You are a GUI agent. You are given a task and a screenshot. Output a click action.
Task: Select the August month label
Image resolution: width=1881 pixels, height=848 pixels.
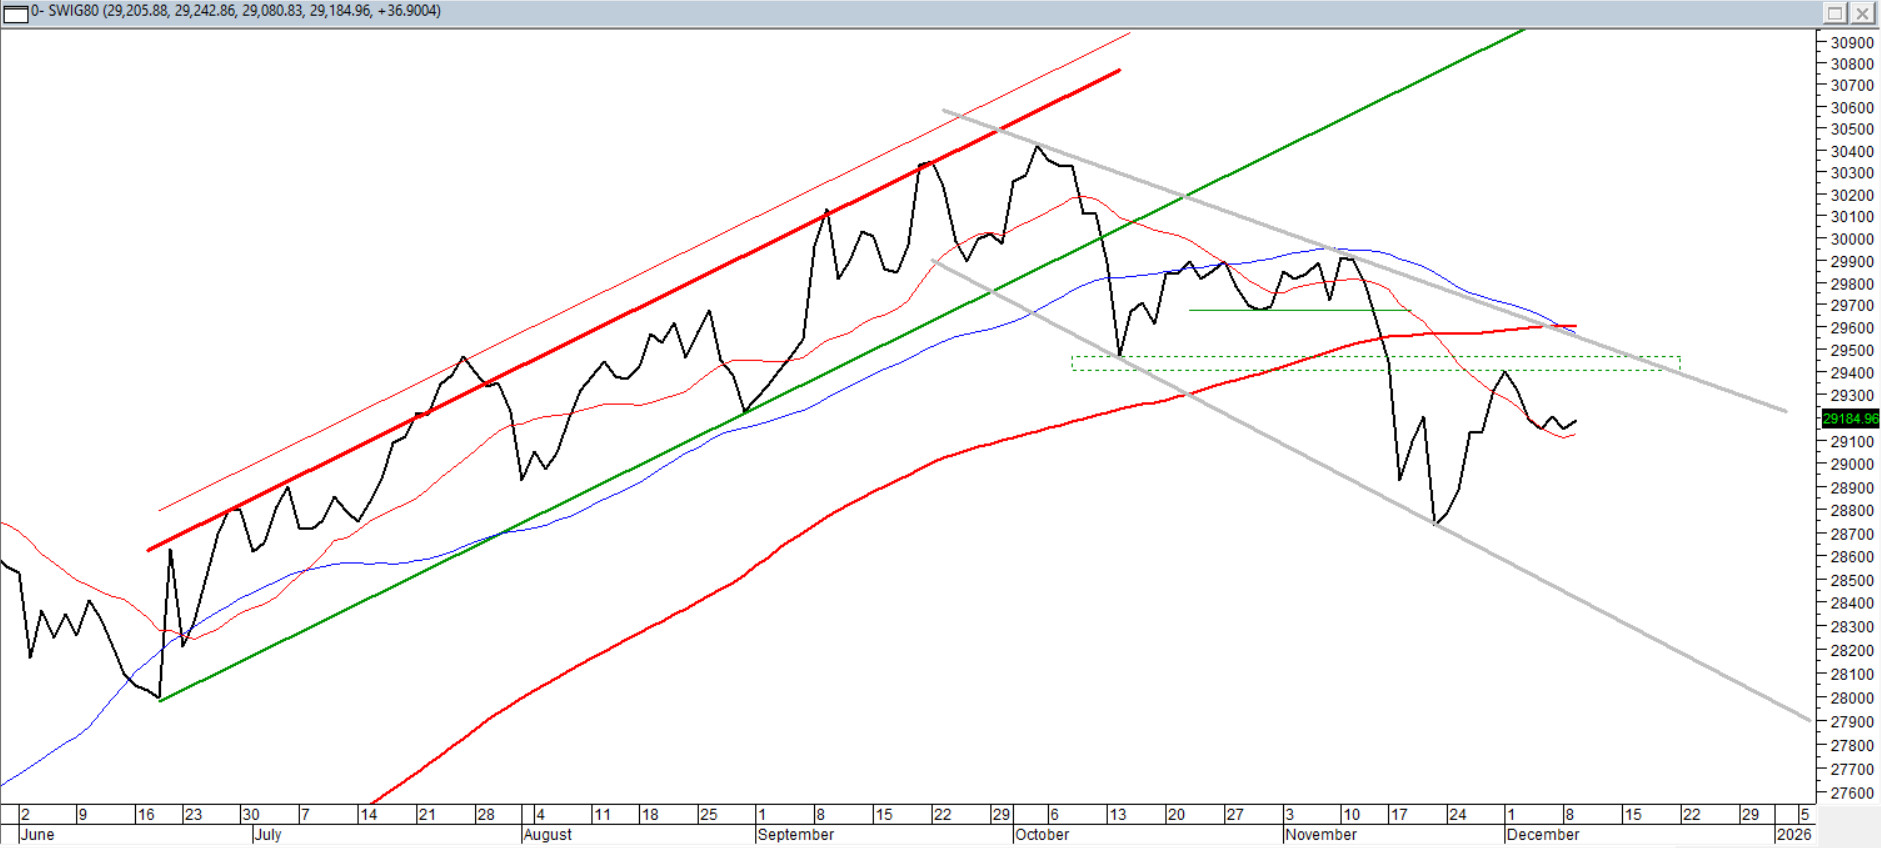[x=547, y=834]
